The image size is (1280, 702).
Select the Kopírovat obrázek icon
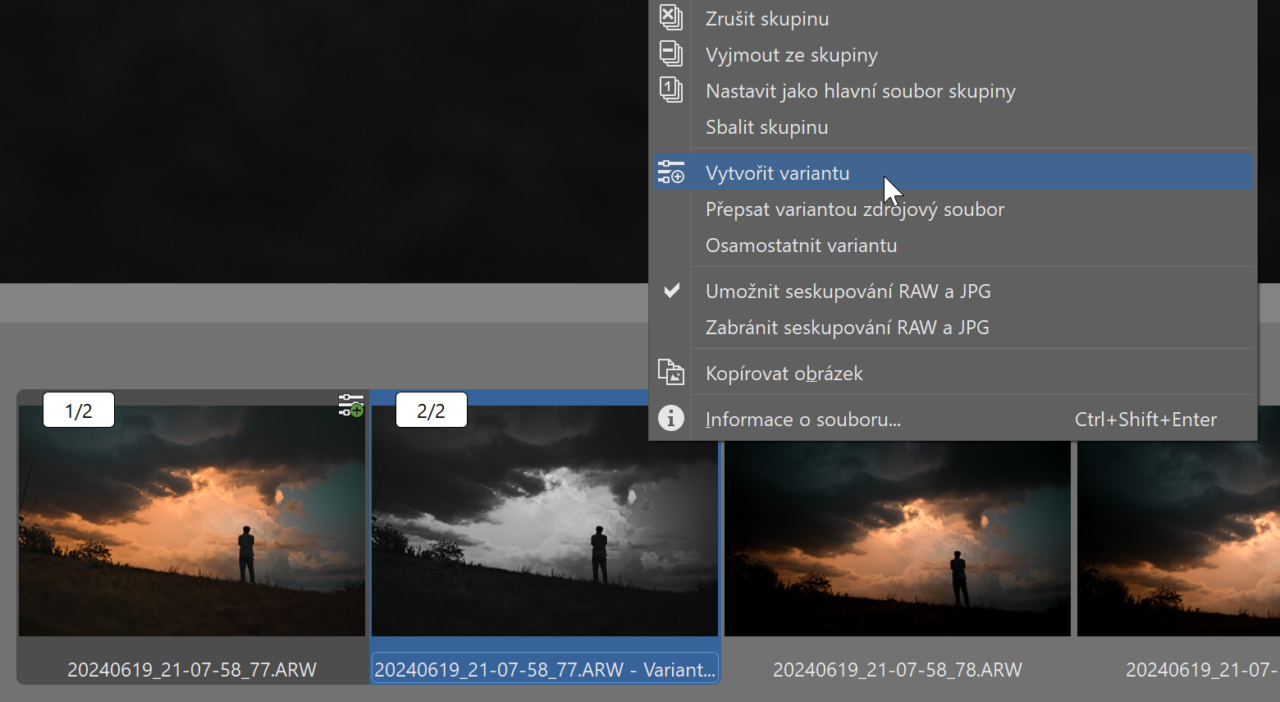671,372
